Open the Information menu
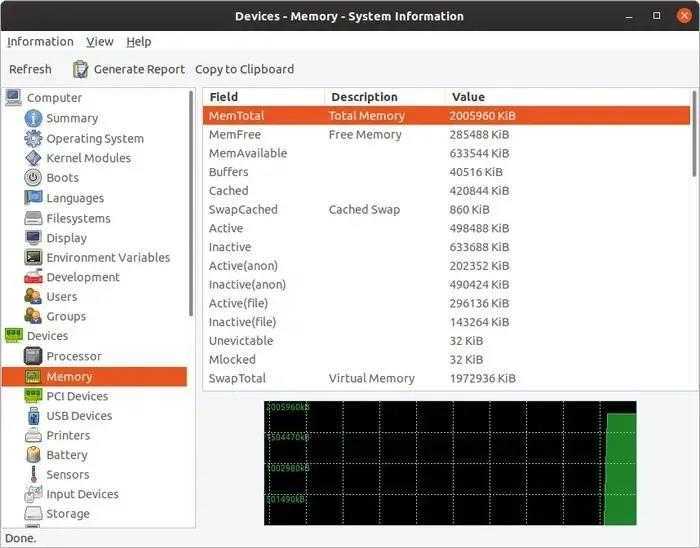The width and height of the screenshot is (700, 548). pos(40,42)
